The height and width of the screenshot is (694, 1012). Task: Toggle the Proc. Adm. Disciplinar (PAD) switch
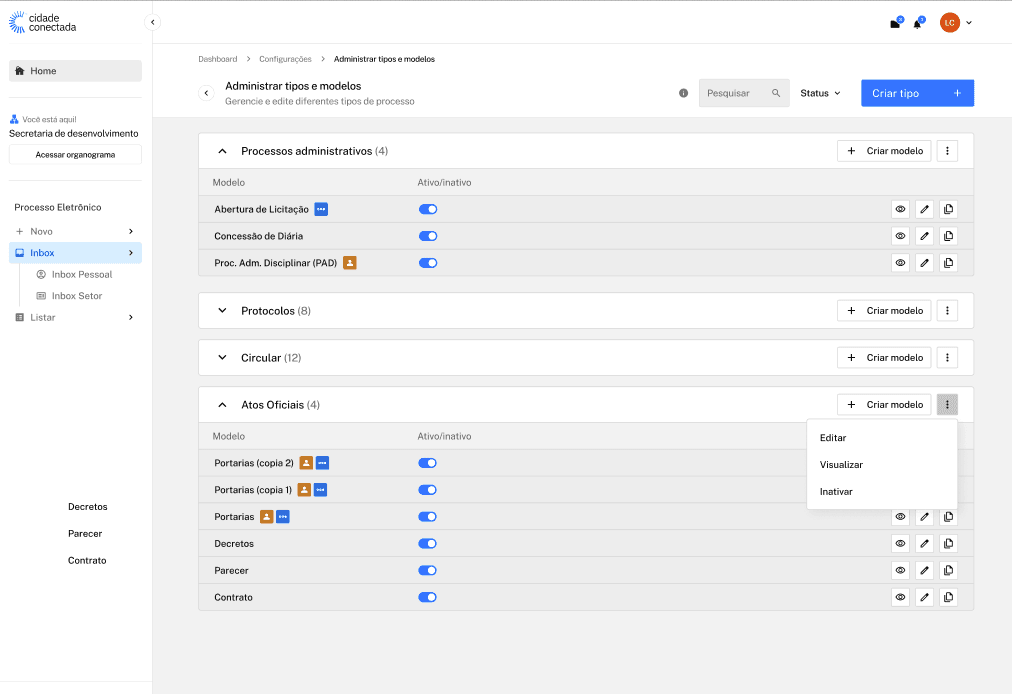point(428,263)
